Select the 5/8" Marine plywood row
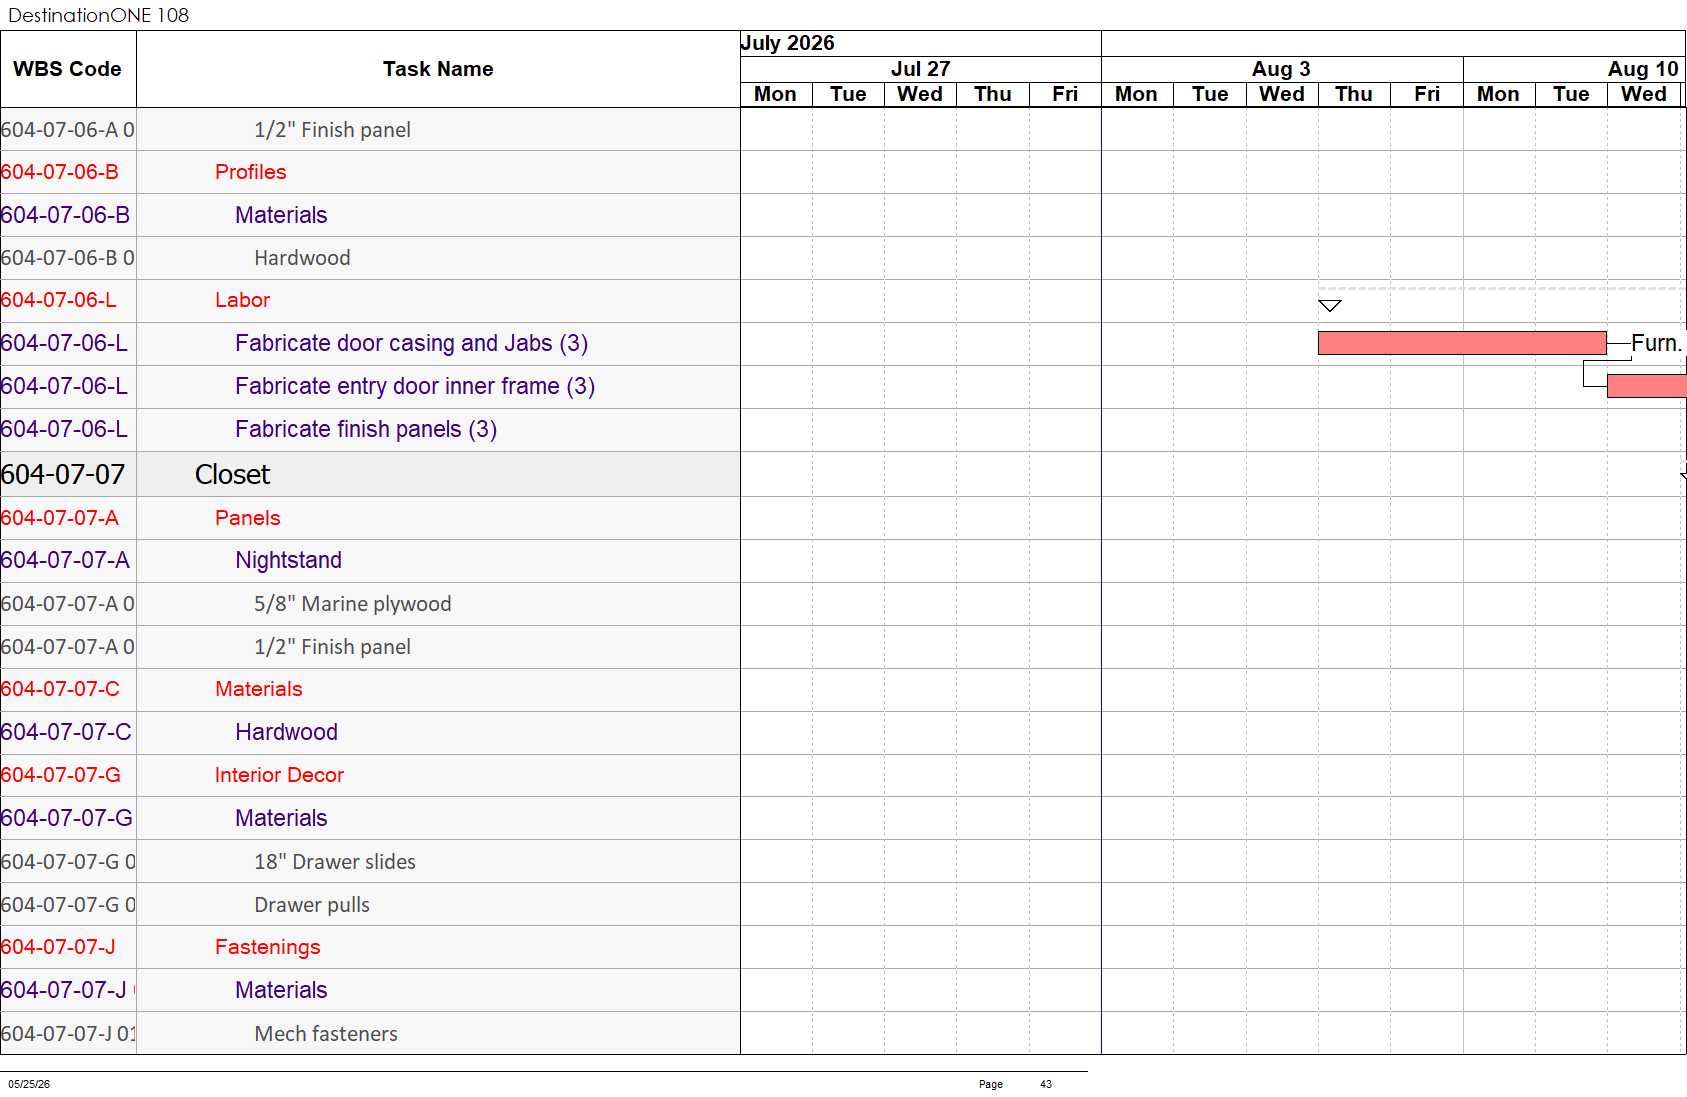Screen dimensions: 1687x1097 [x=370, y=604]
